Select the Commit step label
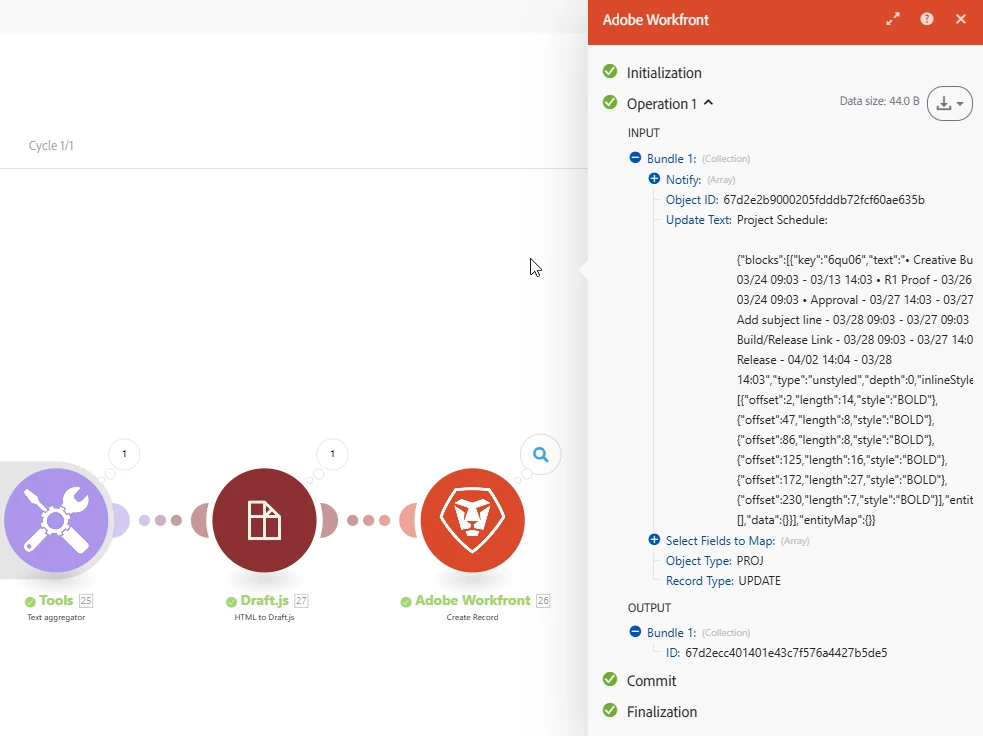 (x=651, y=681)
